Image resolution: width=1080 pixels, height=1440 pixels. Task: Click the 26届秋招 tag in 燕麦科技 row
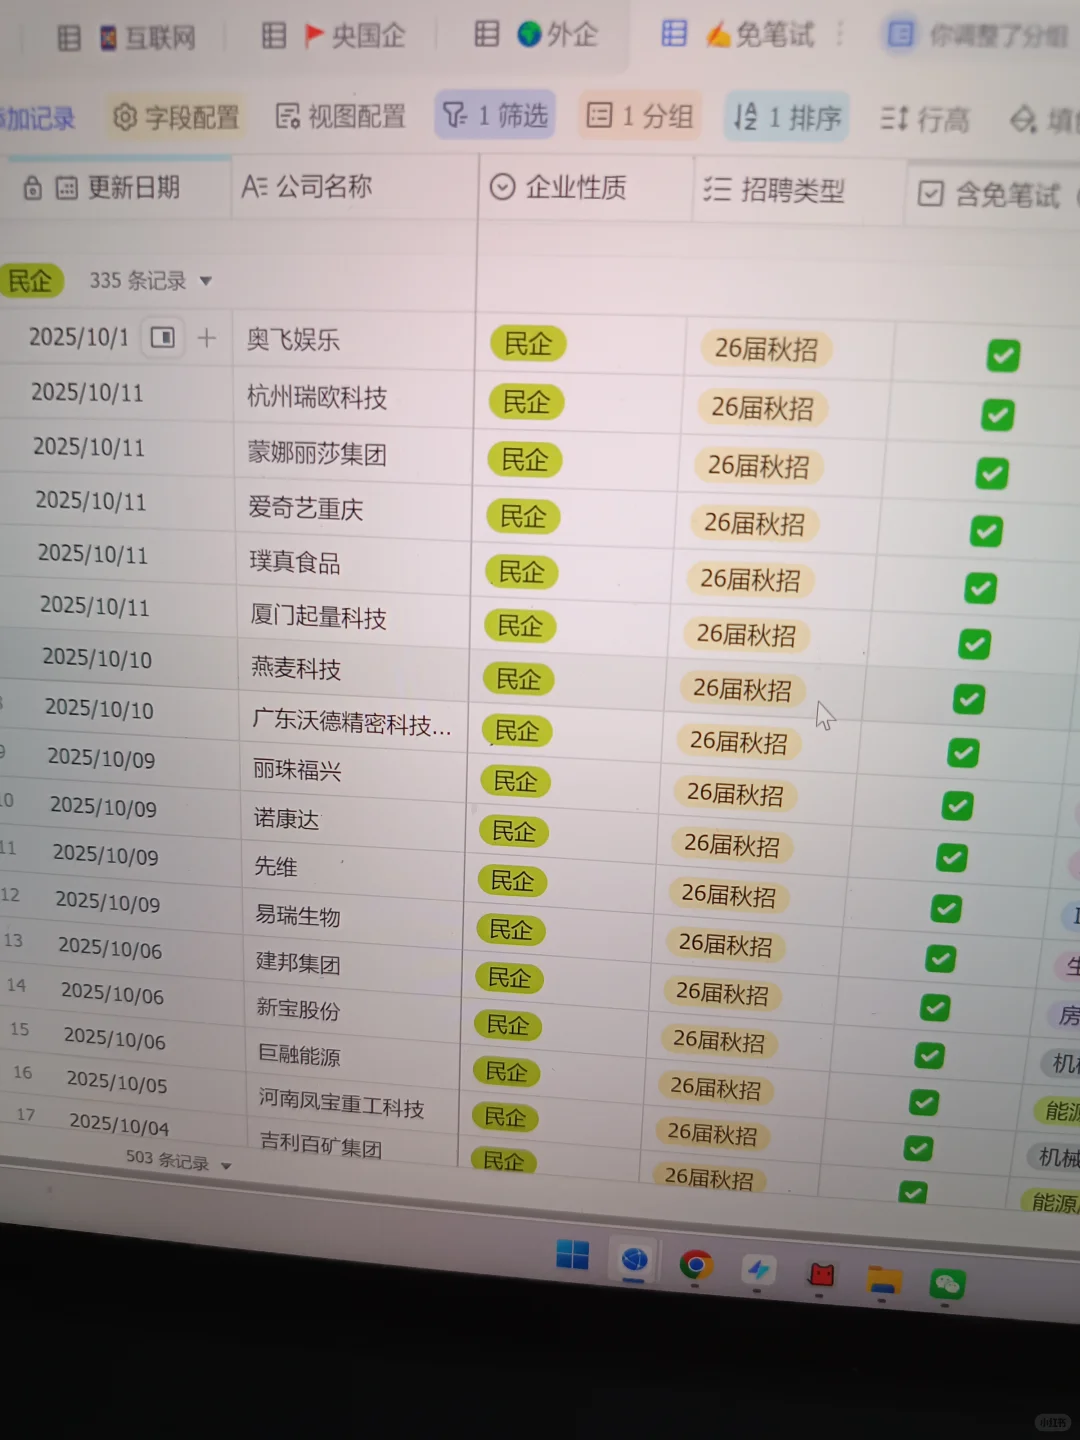pyautogui.click(x=743, y=689)
